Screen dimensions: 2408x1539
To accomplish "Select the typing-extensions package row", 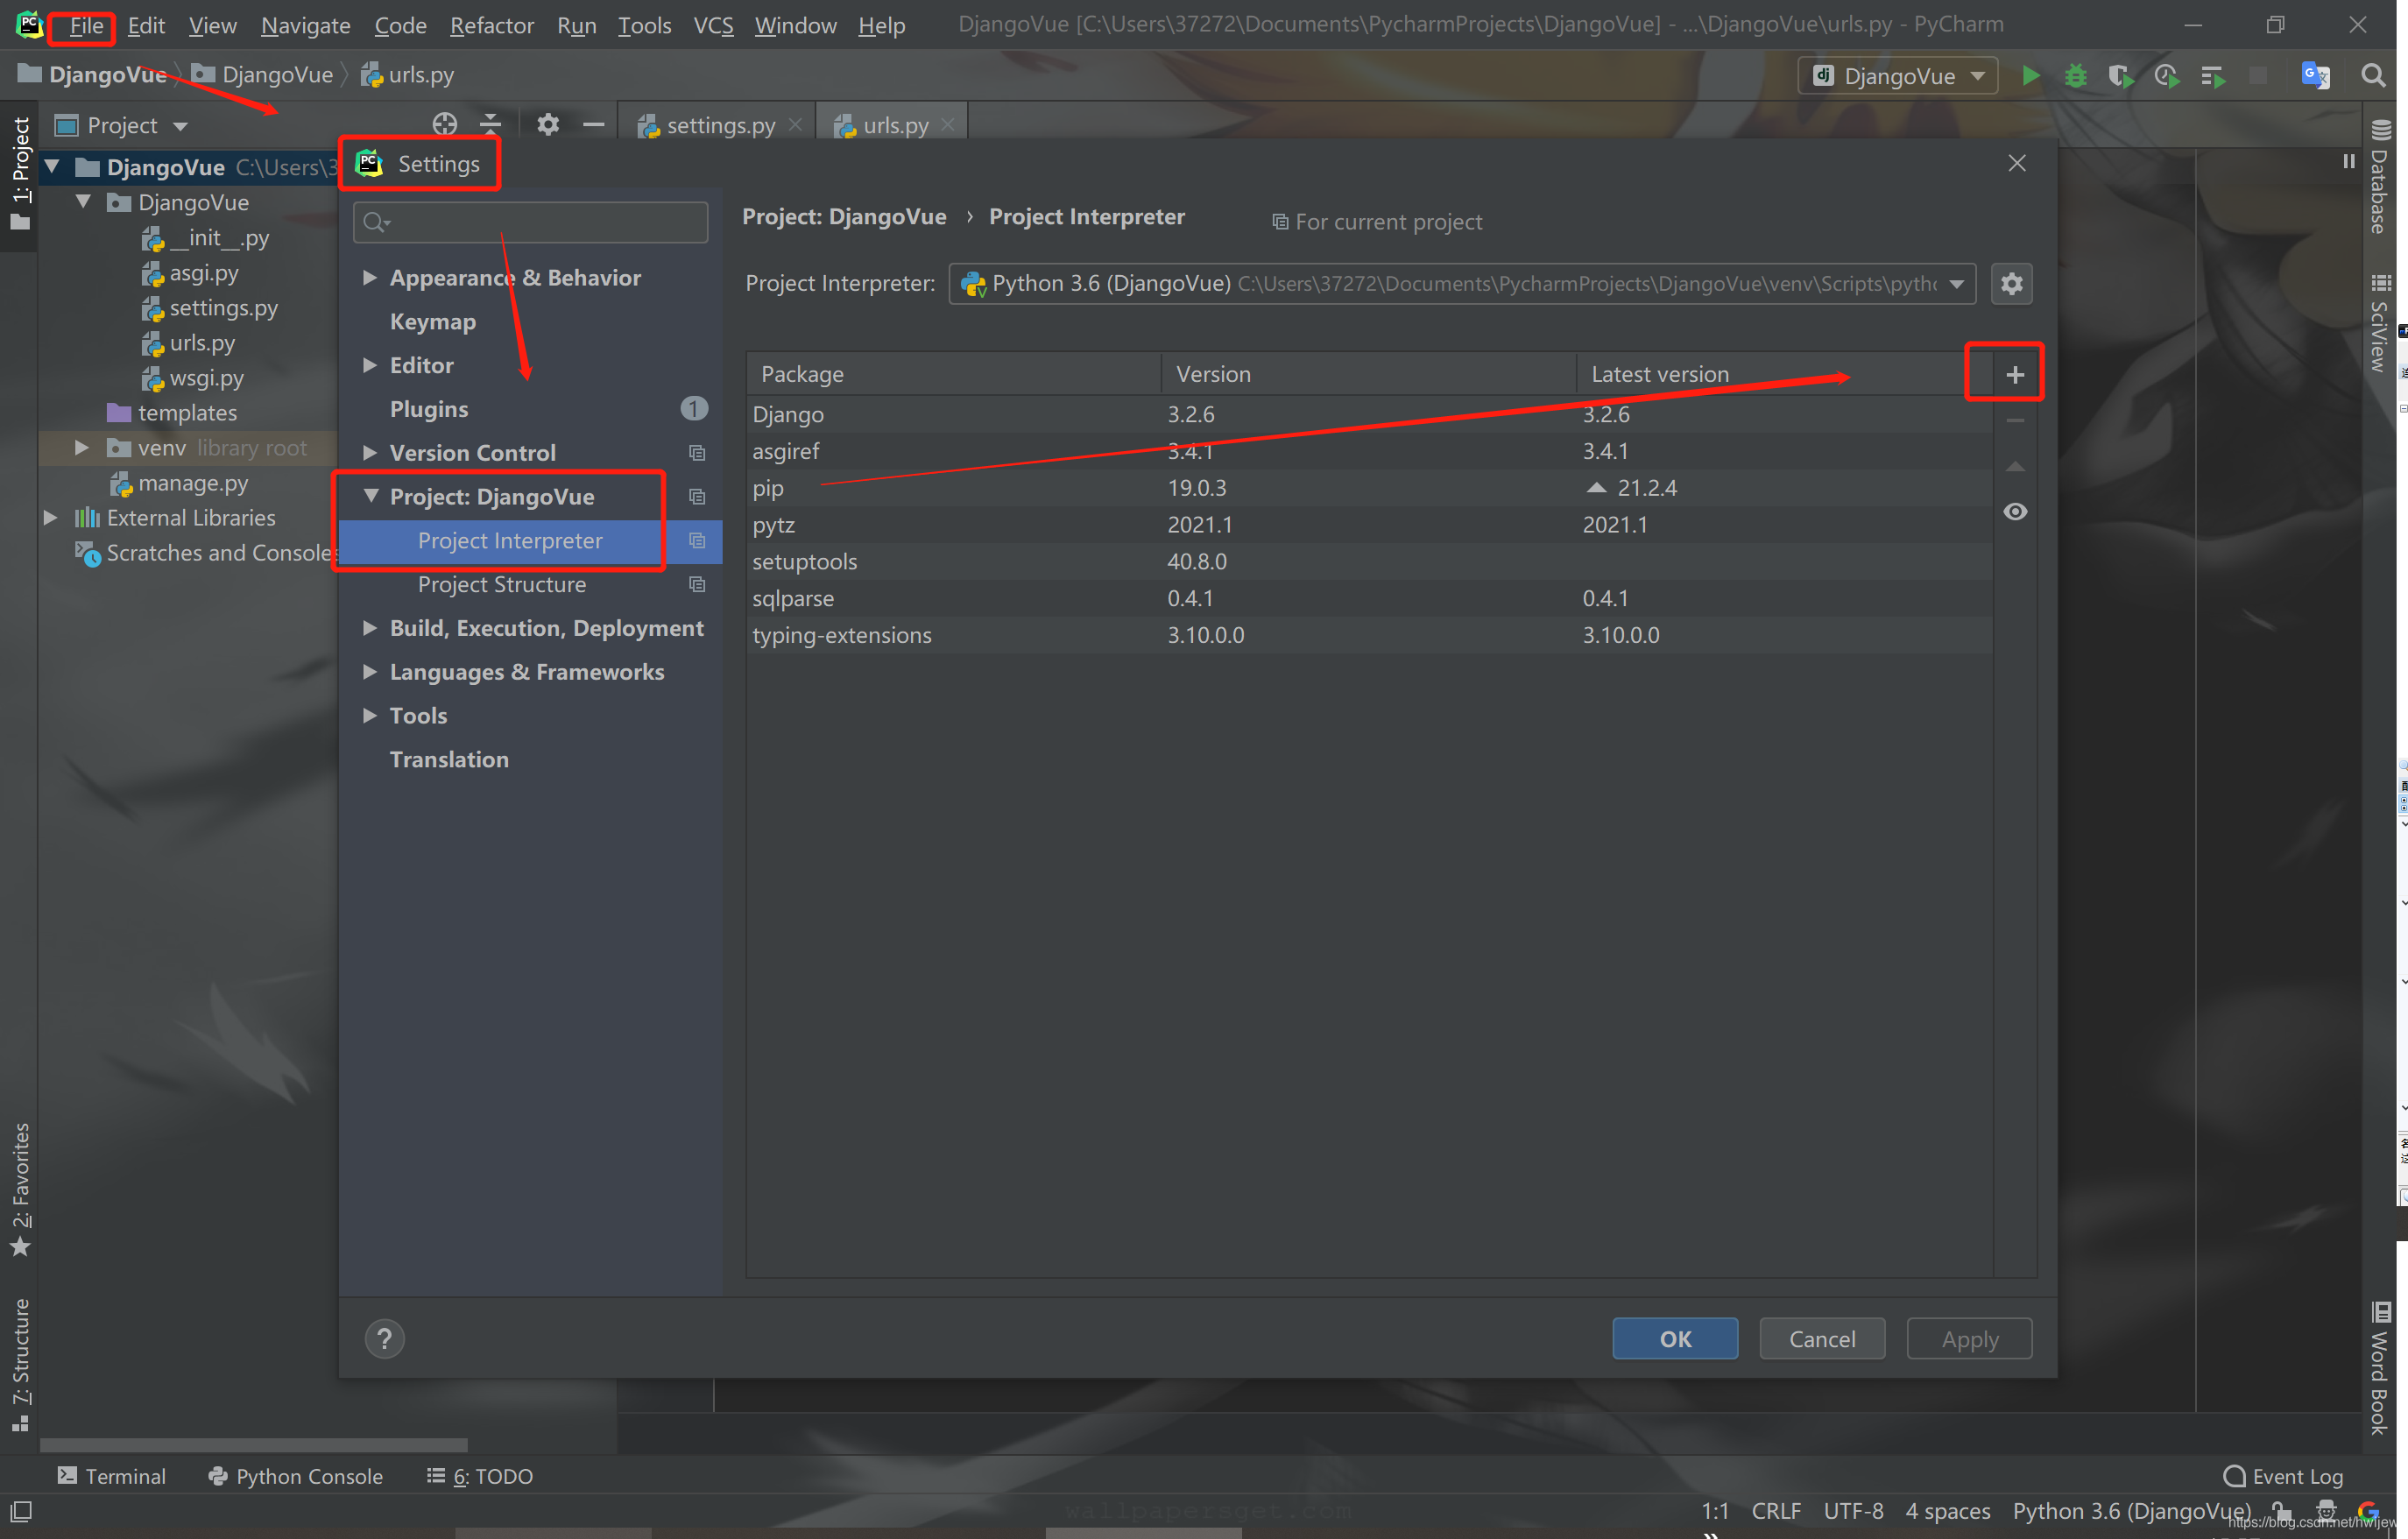I will point(1369,636).
